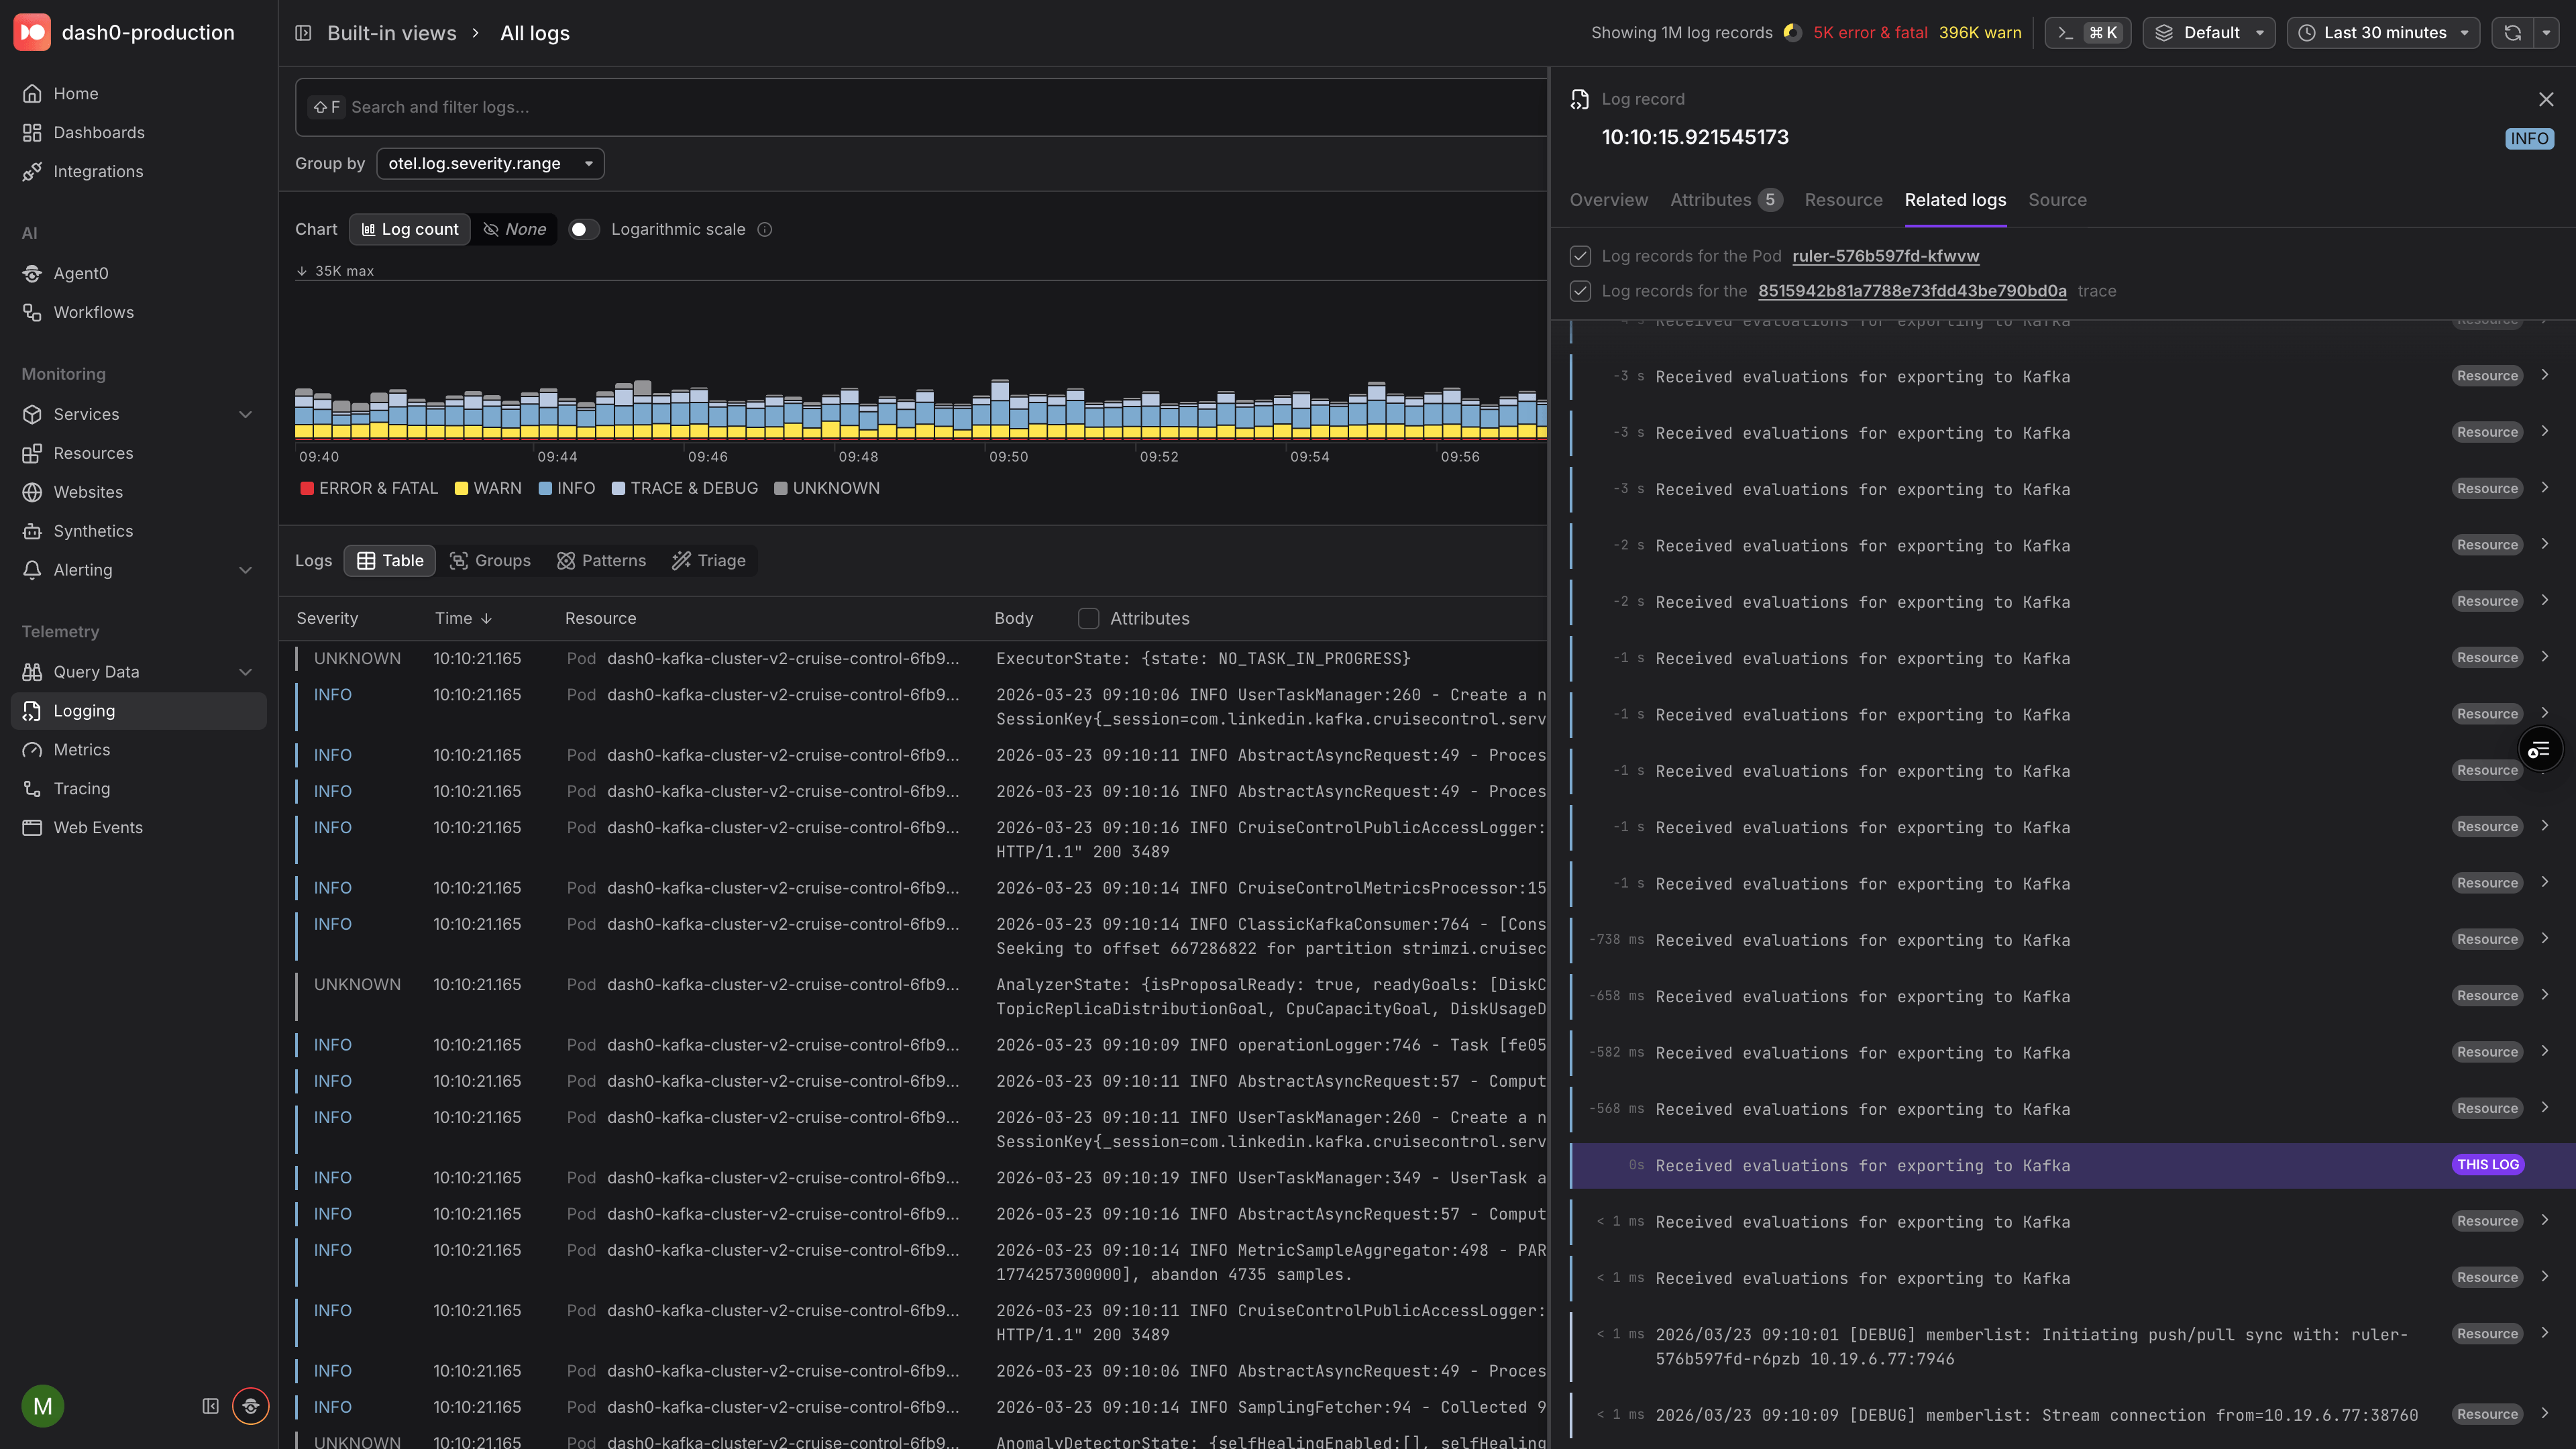The height and width of the screenshot is (1449, 2576).
Task: Open the Group by severity range dropdown
Action: [489, 163]
